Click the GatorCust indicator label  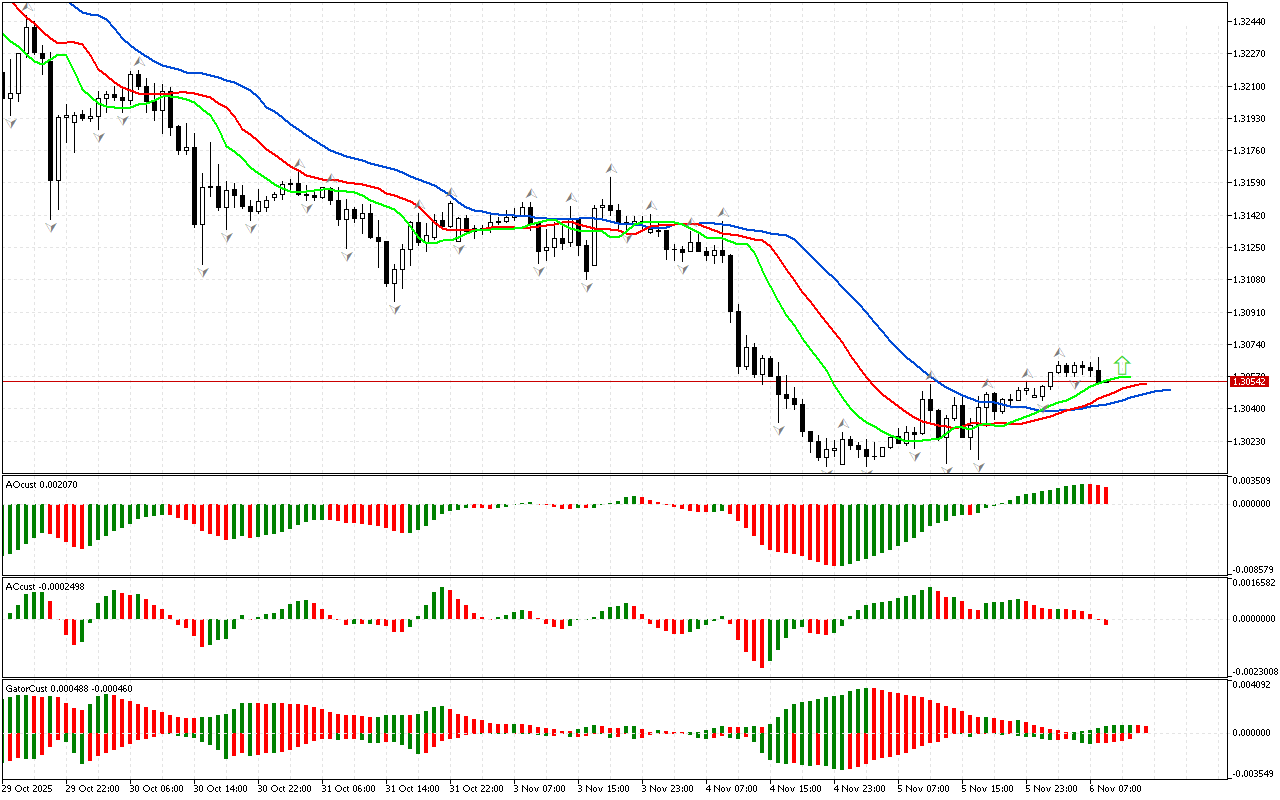[68, 688]
